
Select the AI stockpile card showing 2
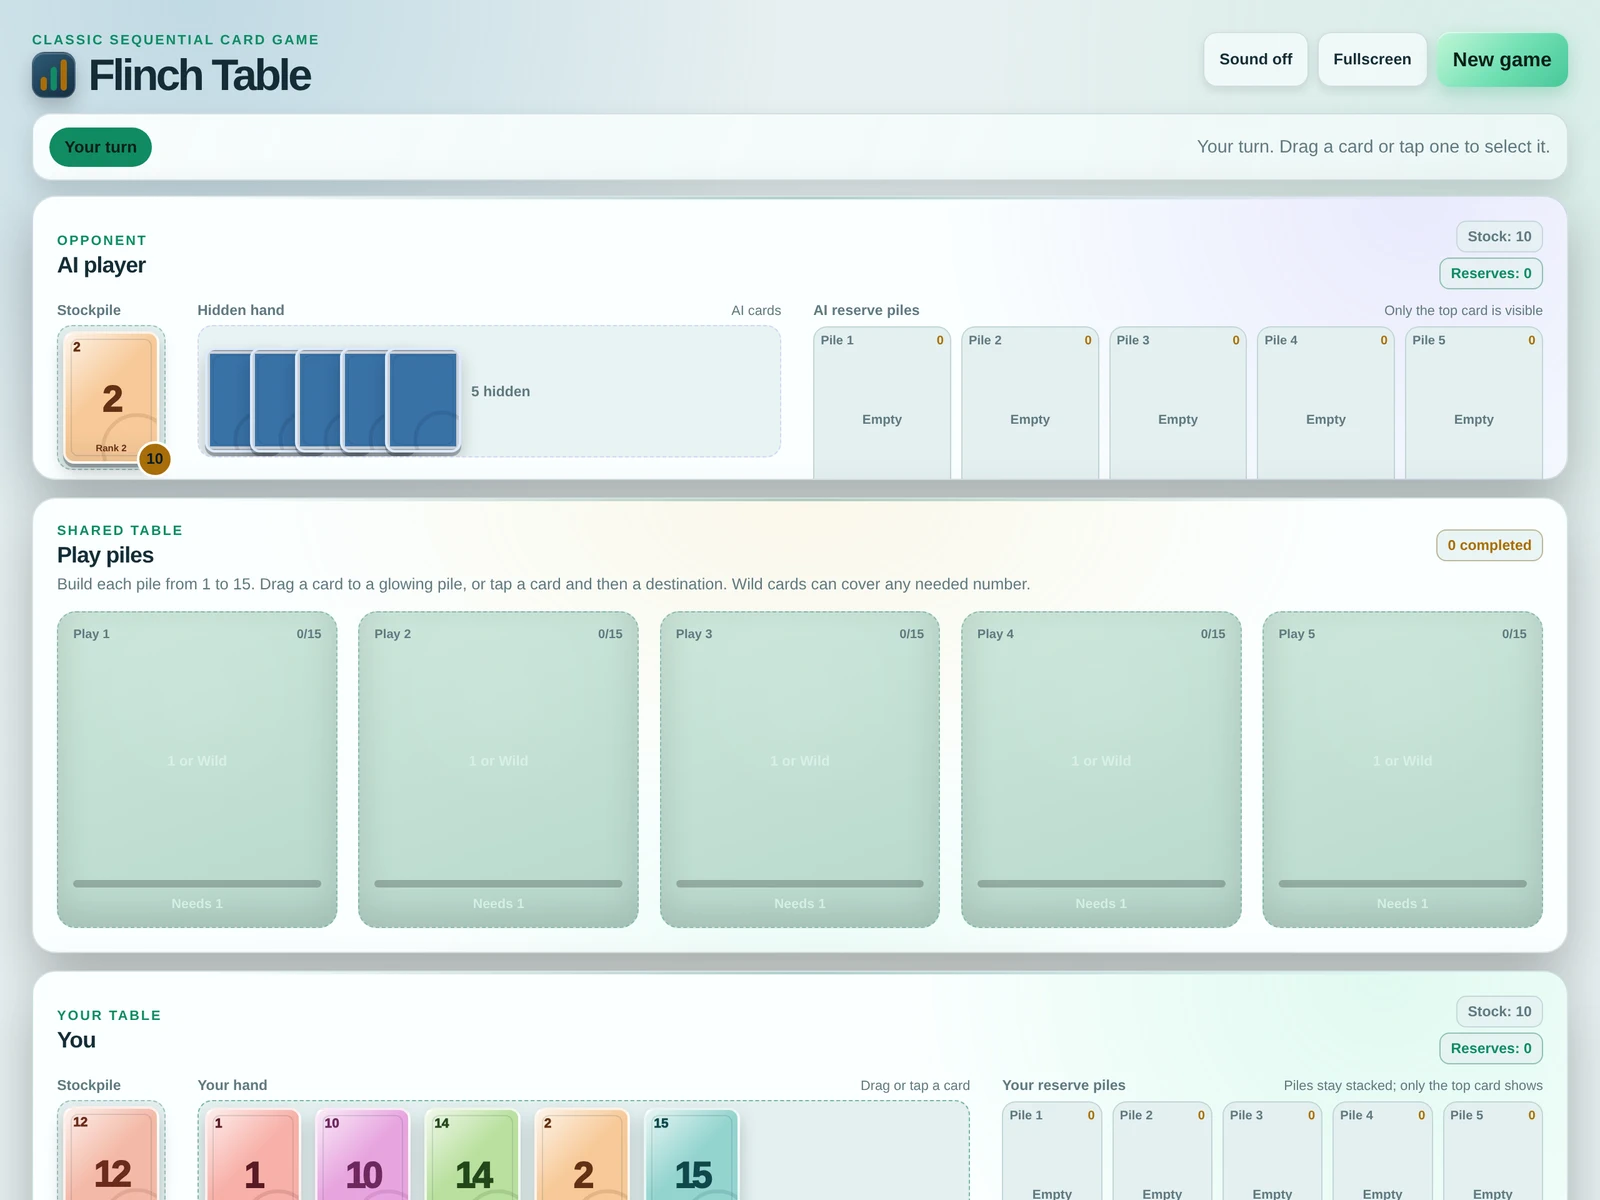pyautogui.click(x=112, y=398)
